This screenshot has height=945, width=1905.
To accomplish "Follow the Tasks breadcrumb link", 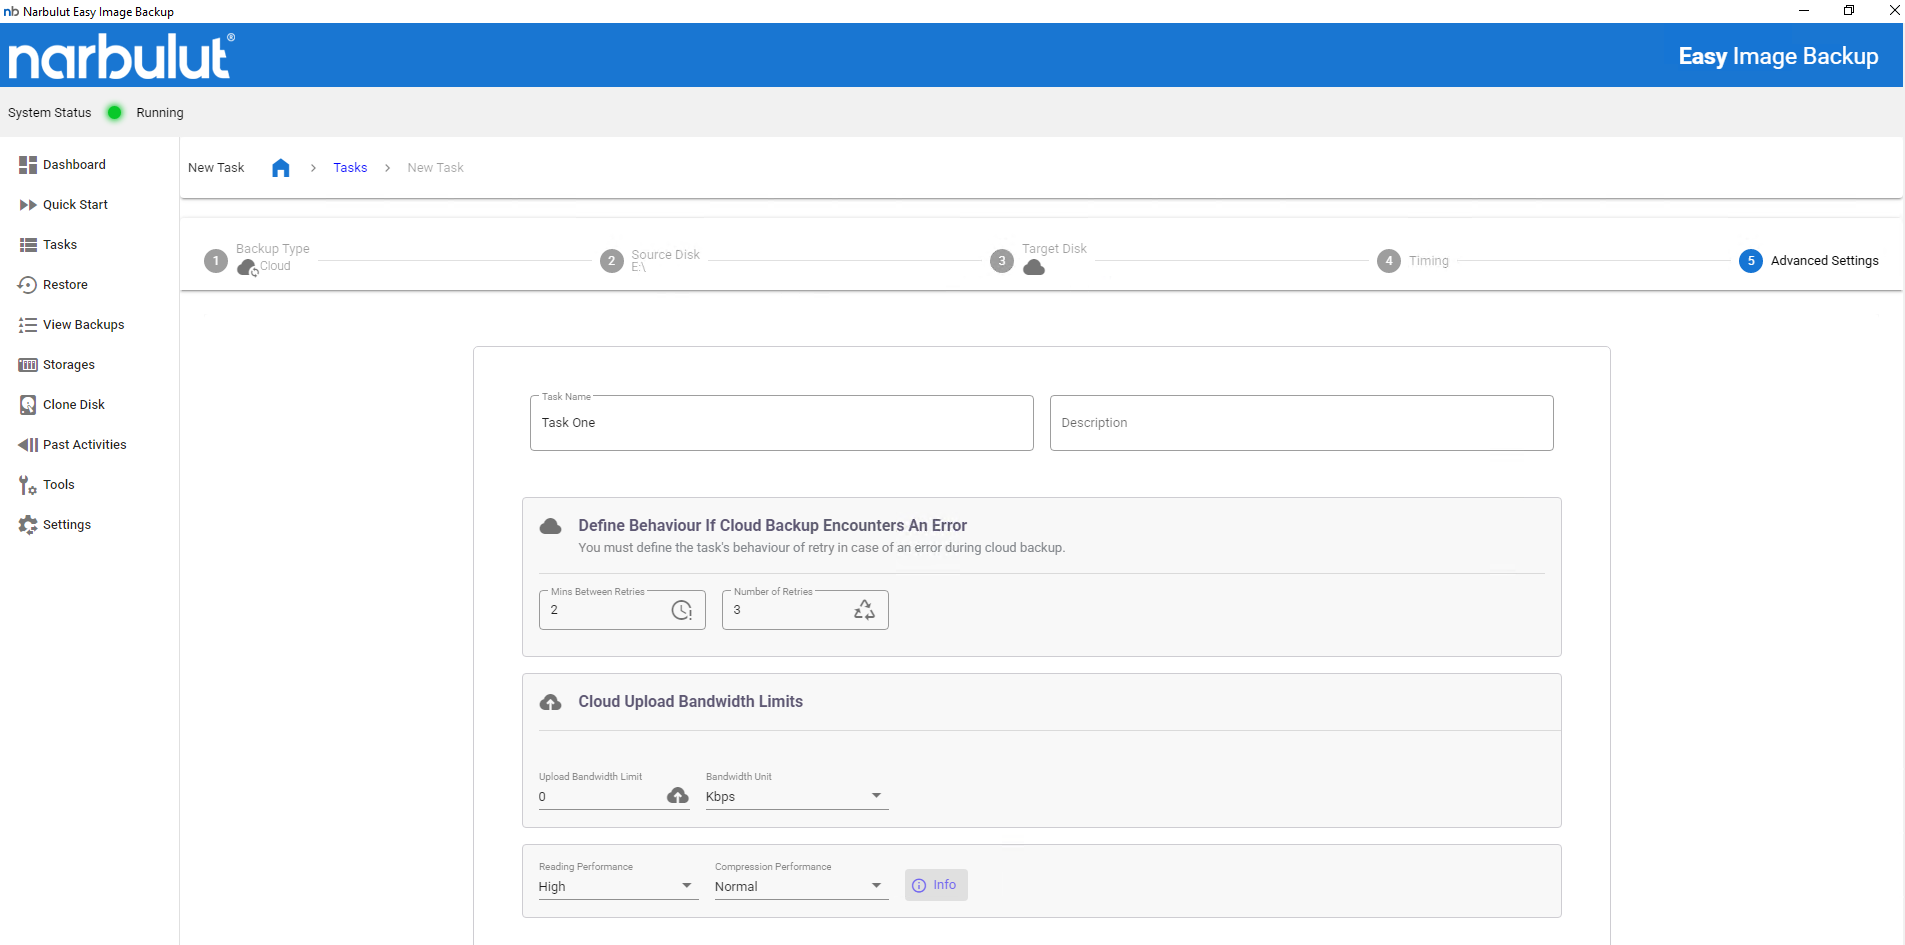I will tap(350, 168).
